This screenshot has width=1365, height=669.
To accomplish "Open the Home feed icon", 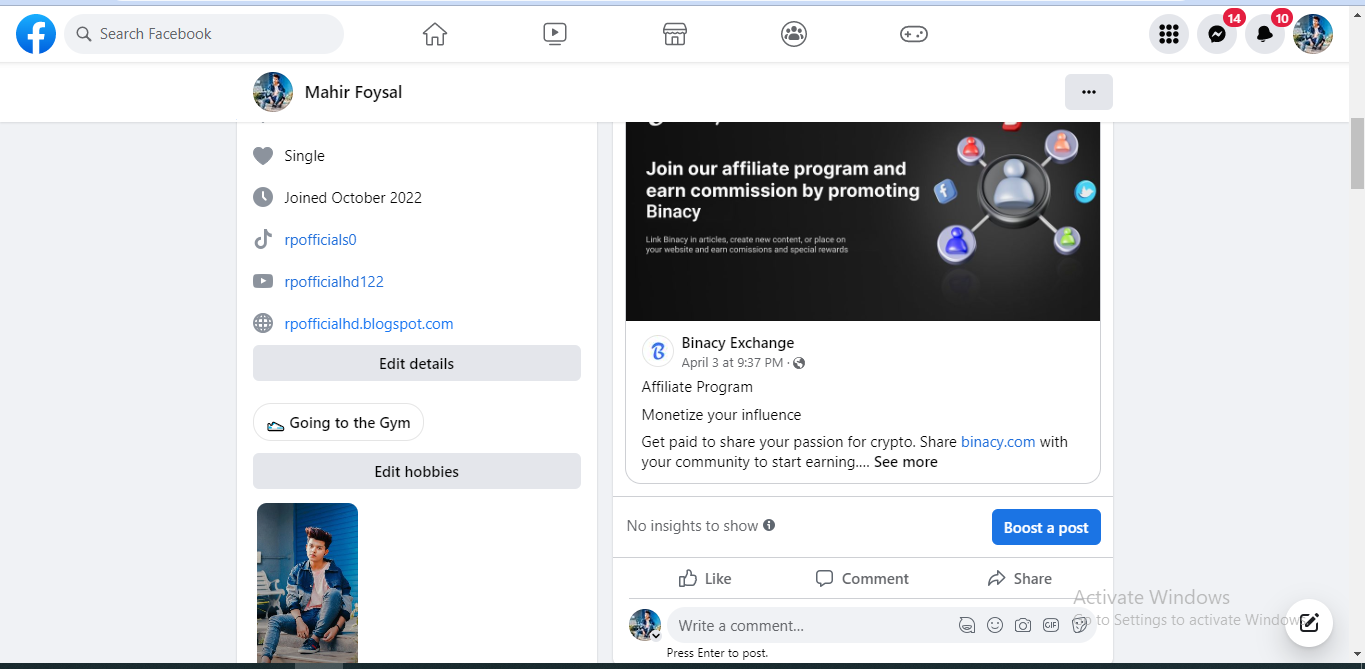I will [x=435, y=34].
